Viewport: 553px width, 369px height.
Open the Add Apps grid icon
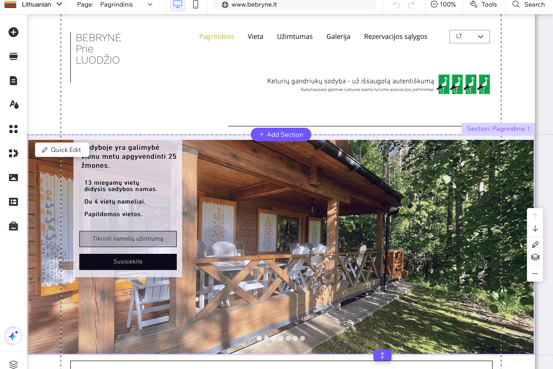pos(13,129)
